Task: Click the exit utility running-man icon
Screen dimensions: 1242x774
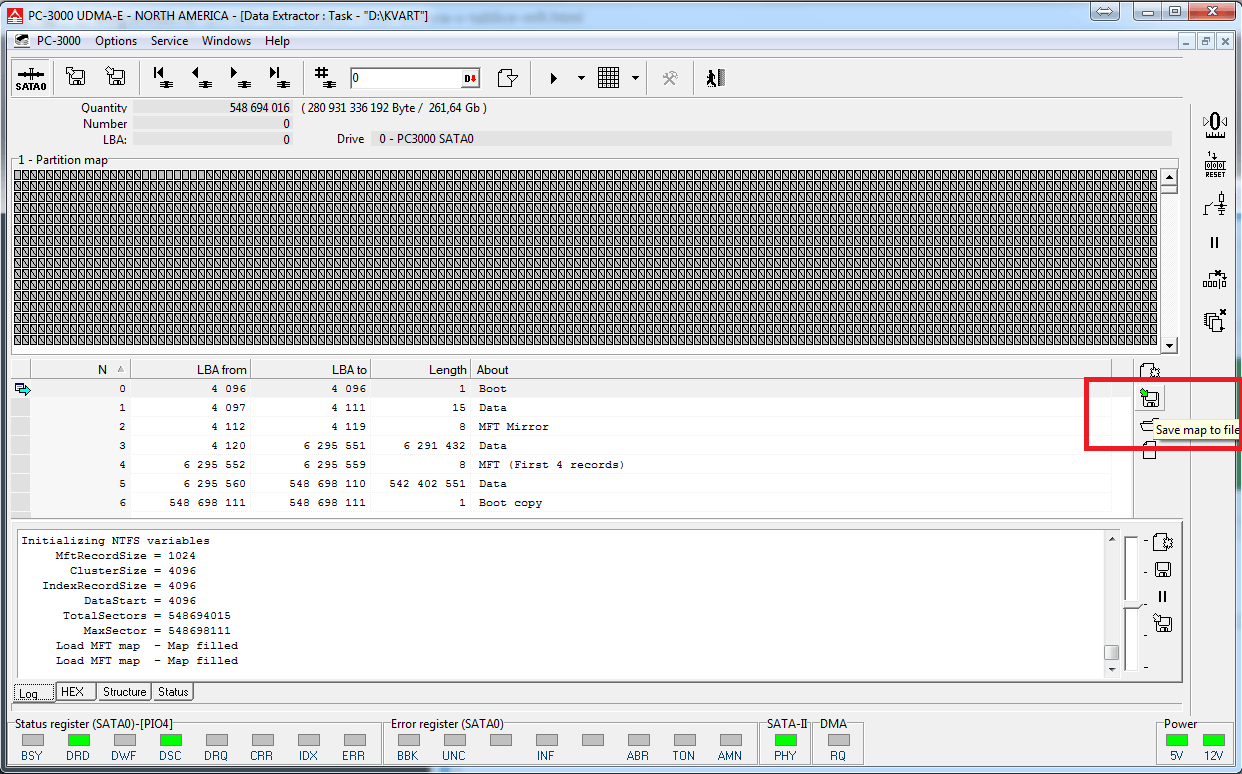Action: click(714, 78)
